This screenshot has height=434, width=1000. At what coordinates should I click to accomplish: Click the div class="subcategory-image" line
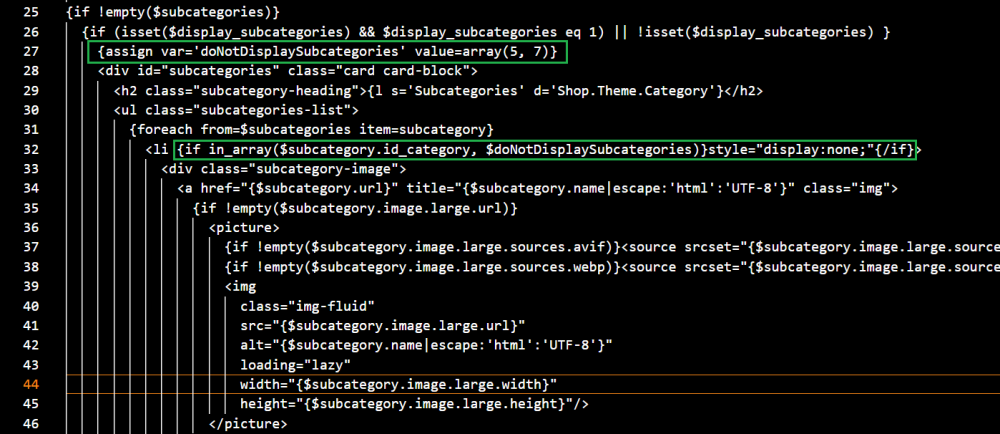click(x=284, y=169)
